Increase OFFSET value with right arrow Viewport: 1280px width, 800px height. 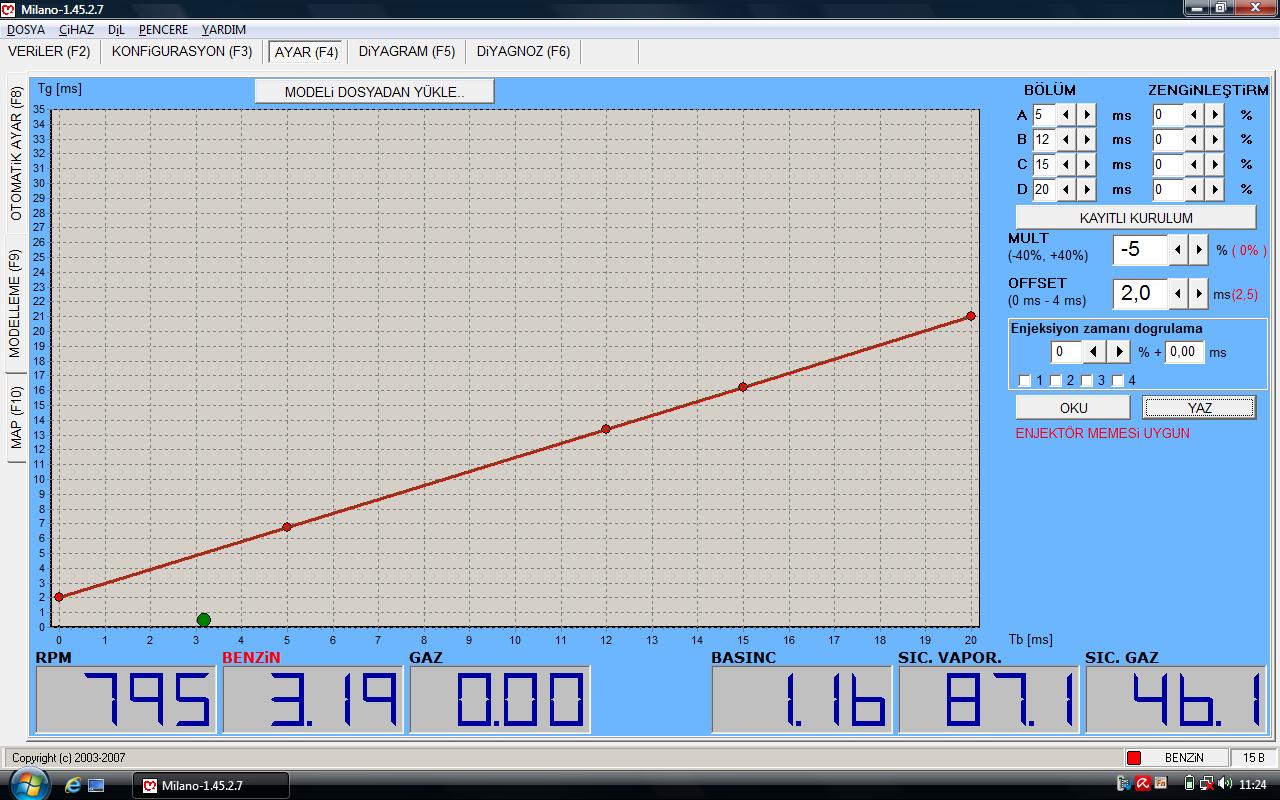[x=1199, y=294]
